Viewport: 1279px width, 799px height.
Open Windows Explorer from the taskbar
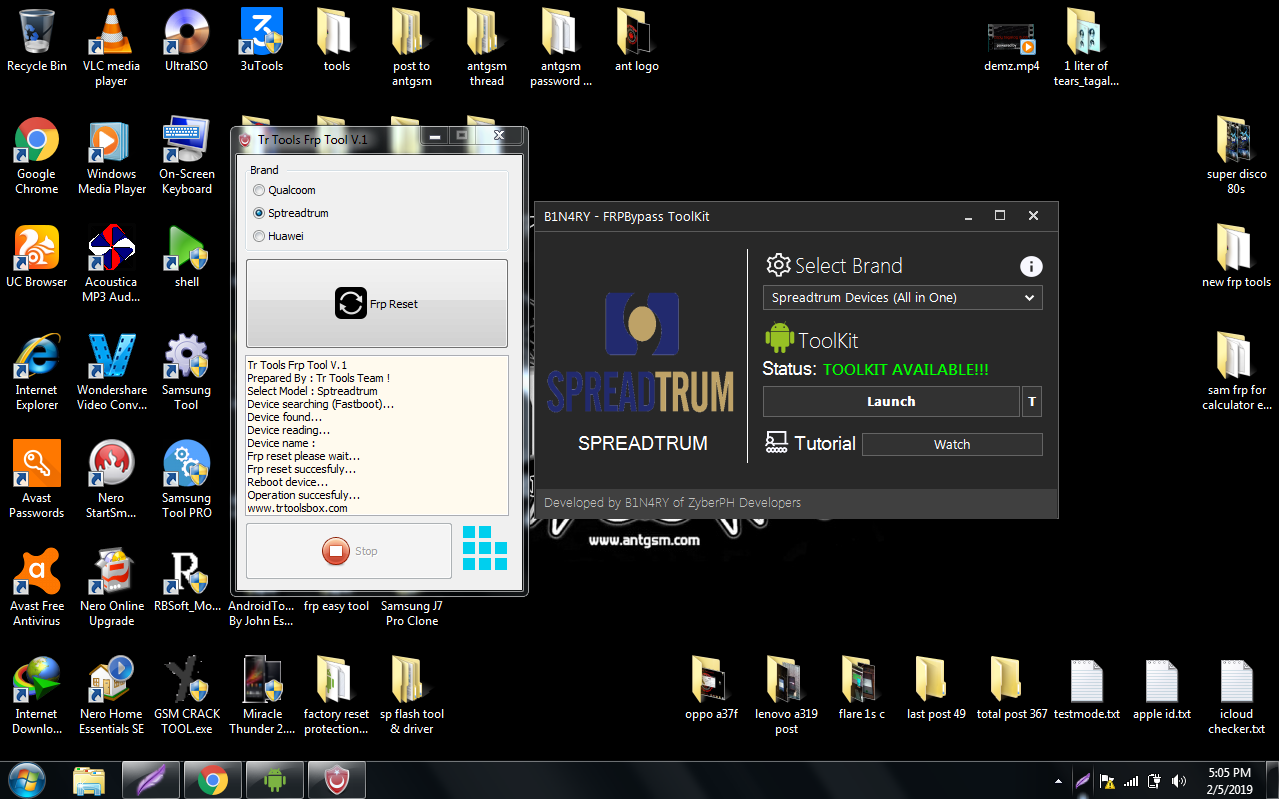coord(89,780)
